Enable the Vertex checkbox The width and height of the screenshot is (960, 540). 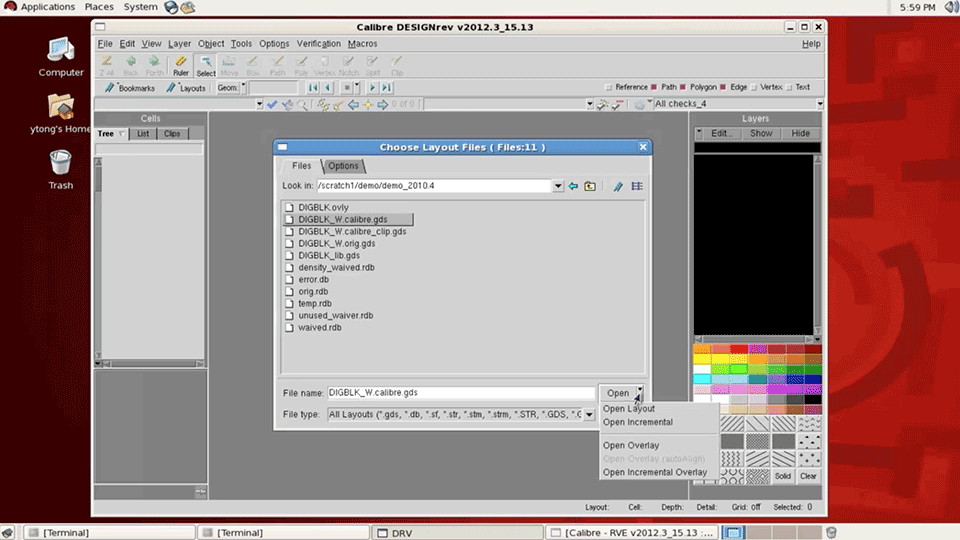pos(754,88)
